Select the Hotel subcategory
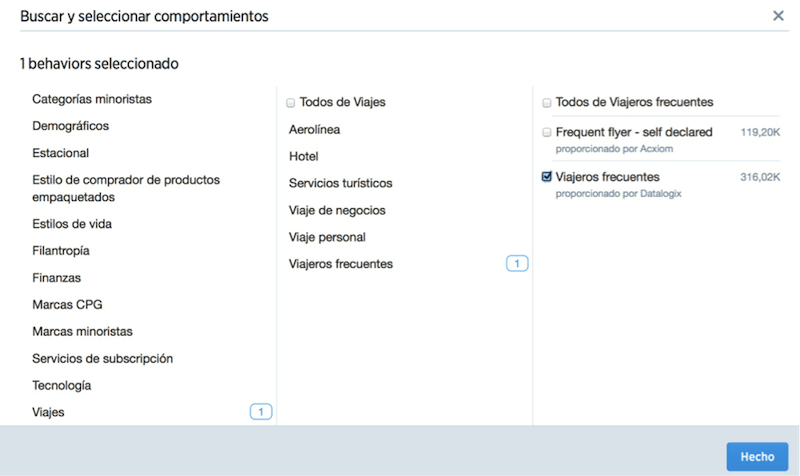Image resolution: width=800 pixels, height=476 pixels. click(x=303, y=157)
